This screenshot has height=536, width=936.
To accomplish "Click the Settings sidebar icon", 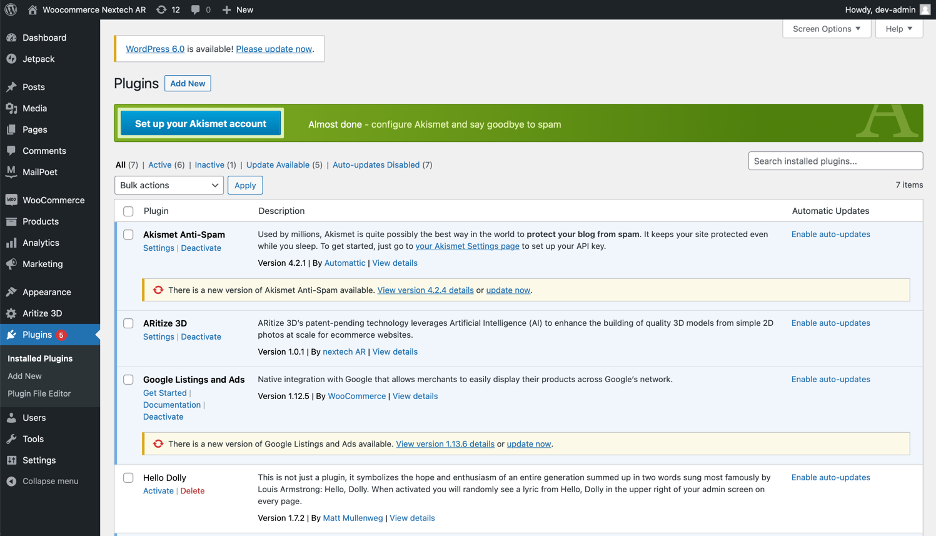I will click(x=11, y=460).
